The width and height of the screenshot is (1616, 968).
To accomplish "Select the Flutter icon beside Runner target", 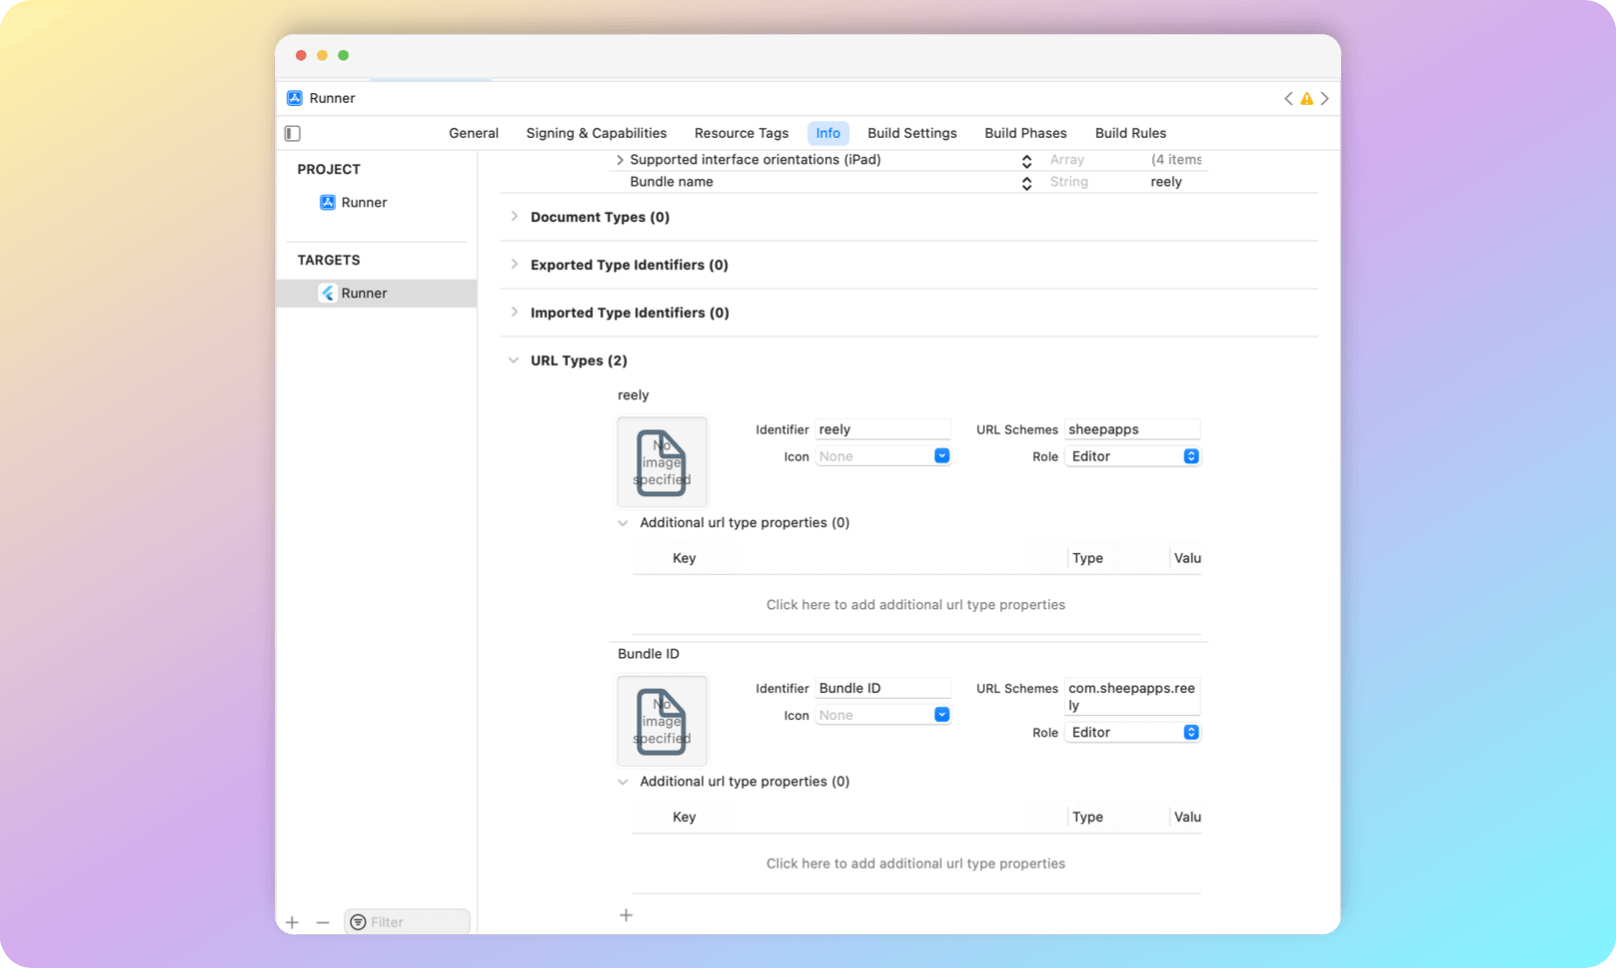I will coord(328,293).
